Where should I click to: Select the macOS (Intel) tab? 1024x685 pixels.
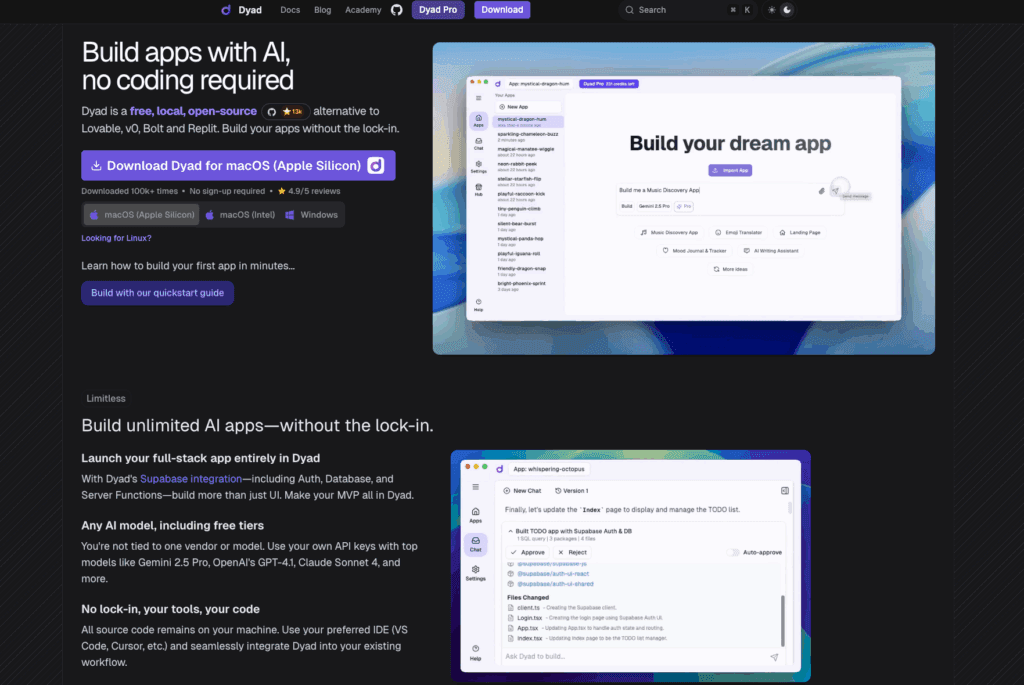[240, 215]
